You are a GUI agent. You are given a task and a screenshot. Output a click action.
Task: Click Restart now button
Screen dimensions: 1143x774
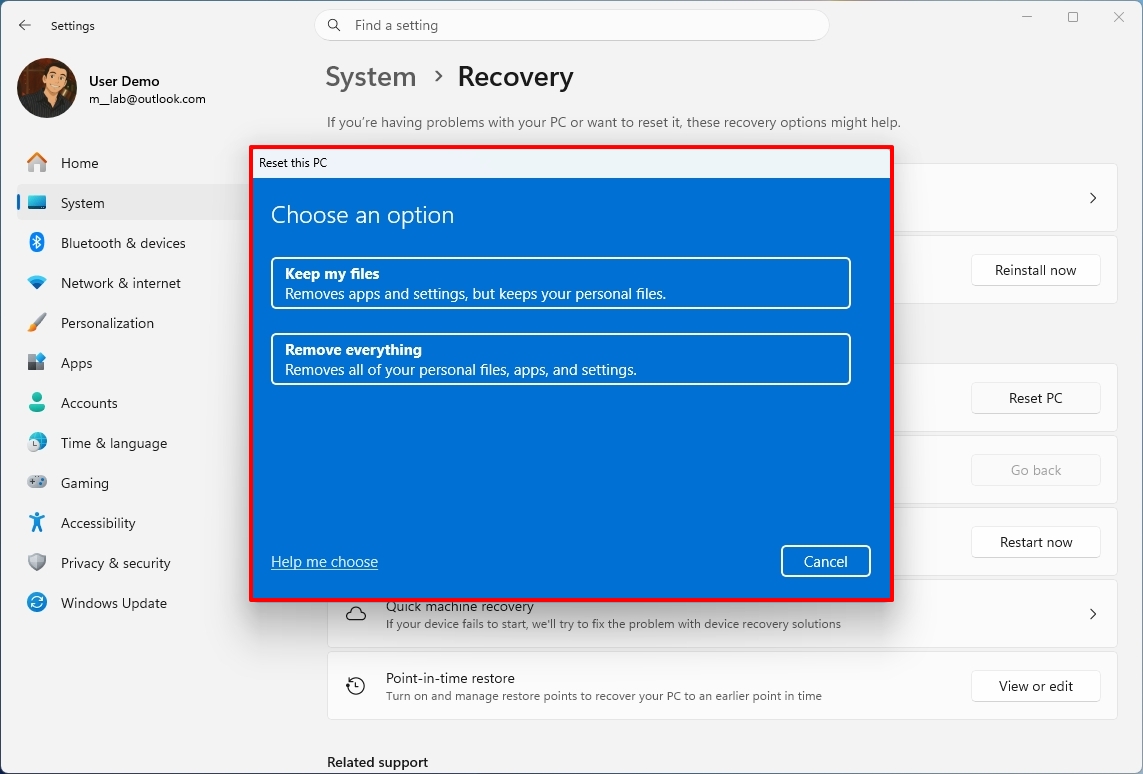click(x=1035, y=542)
